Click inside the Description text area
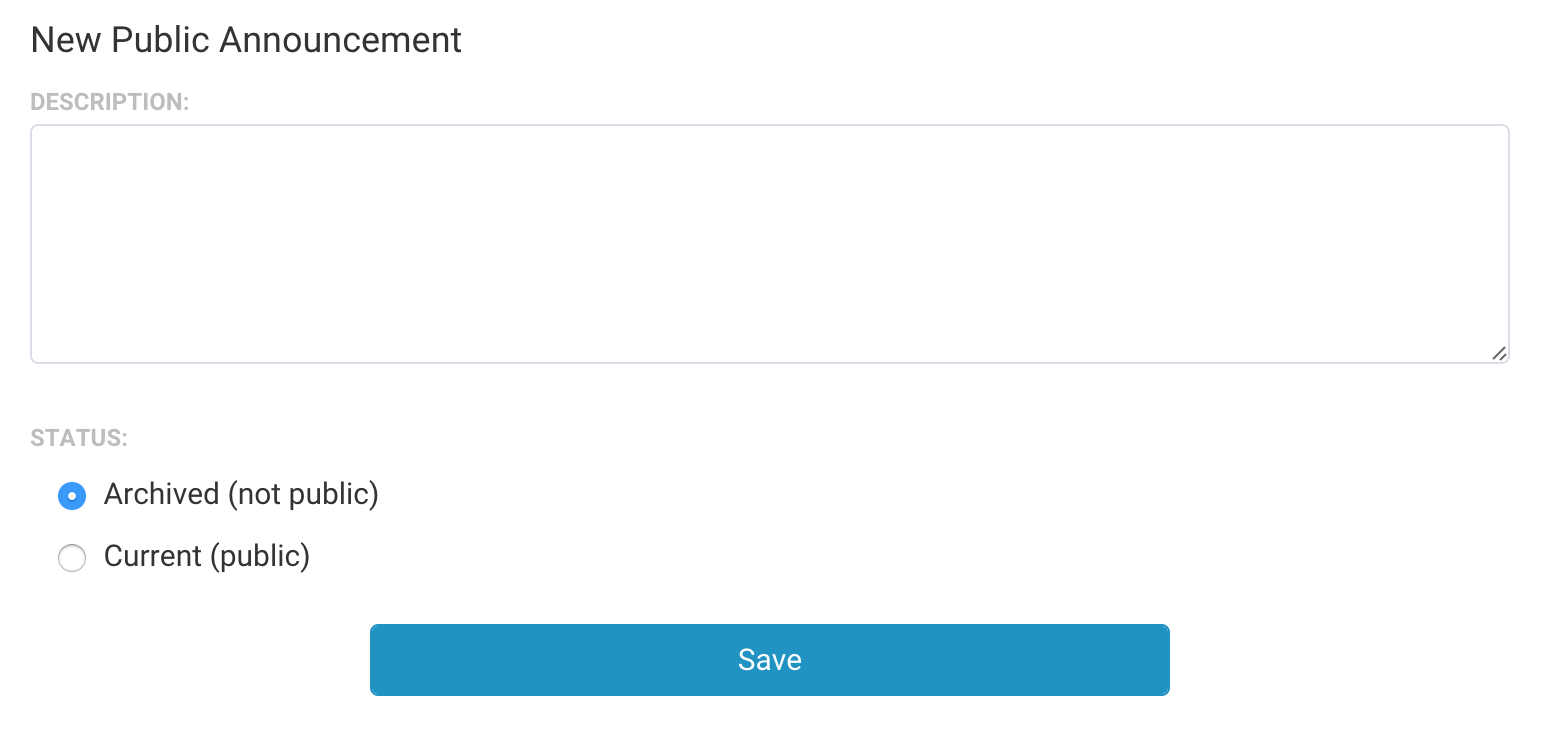 tap(769, 243)
